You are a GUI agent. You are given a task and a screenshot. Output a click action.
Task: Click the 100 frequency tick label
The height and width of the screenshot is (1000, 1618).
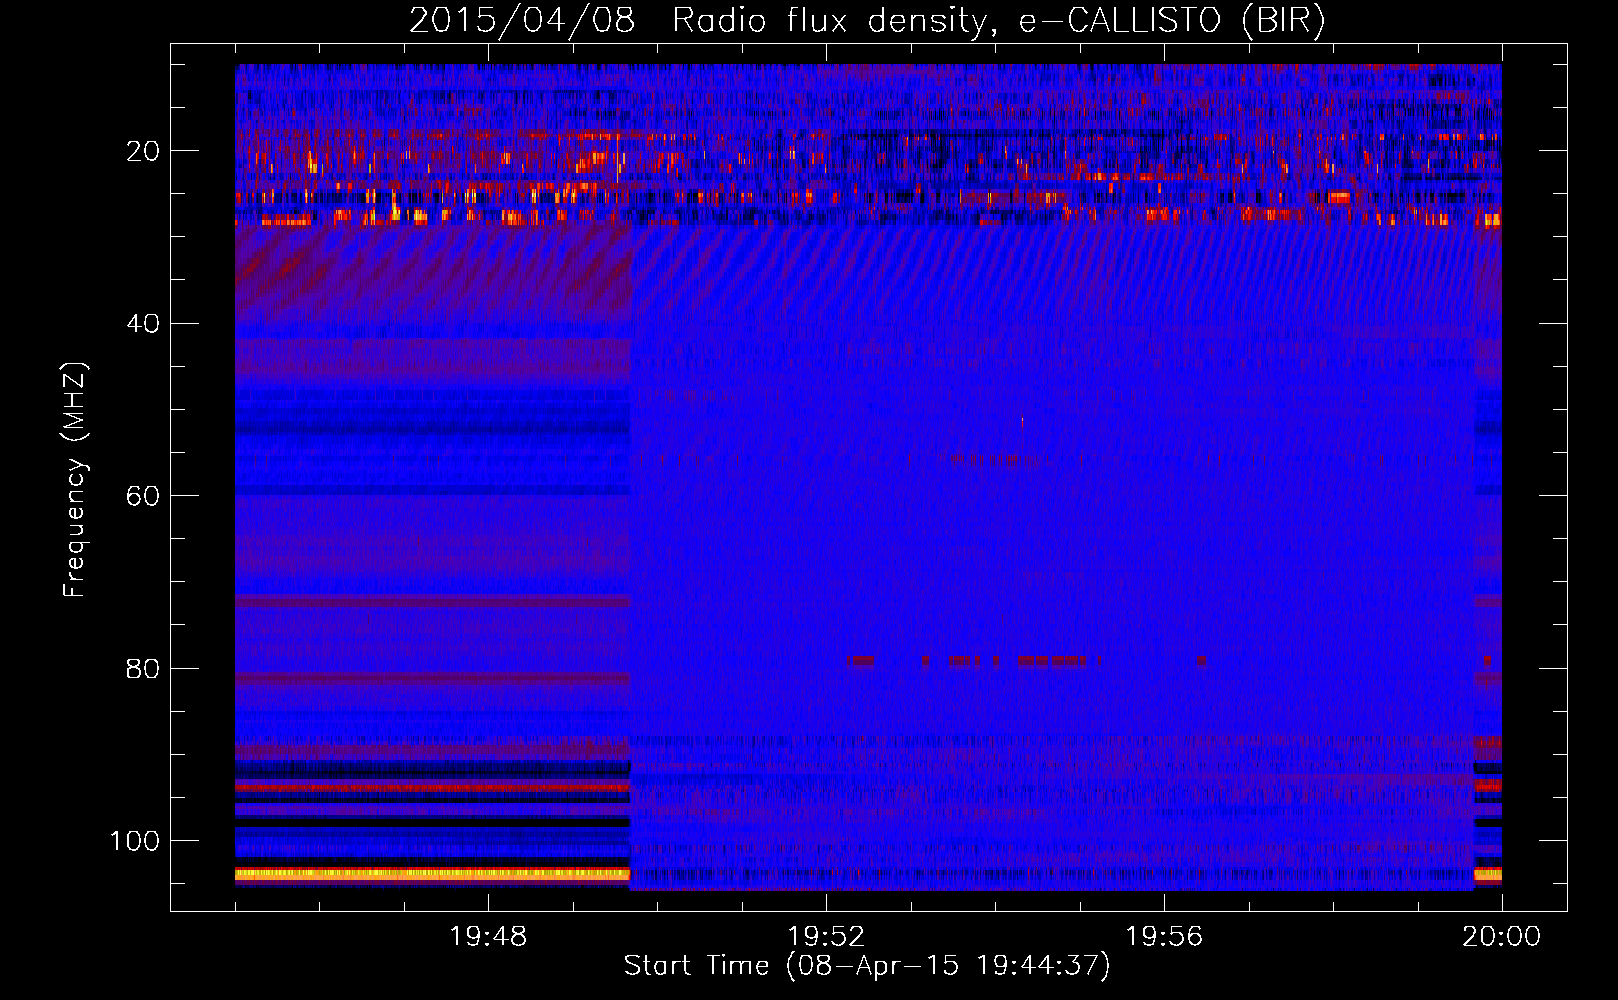136,841
